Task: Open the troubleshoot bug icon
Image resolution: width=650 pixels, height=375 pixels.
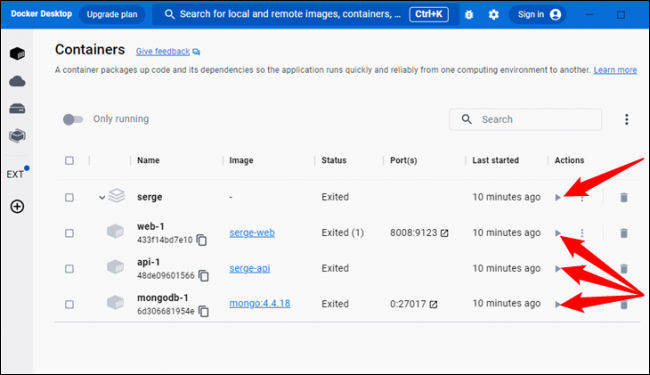Action: pos(469,15)
